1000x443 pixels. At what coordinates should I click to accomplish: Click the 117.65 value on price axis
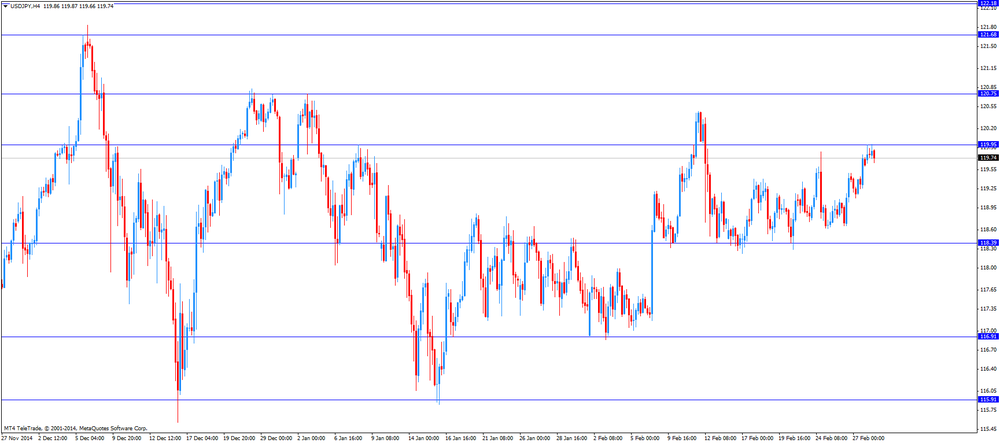click(x=989, y=289)
